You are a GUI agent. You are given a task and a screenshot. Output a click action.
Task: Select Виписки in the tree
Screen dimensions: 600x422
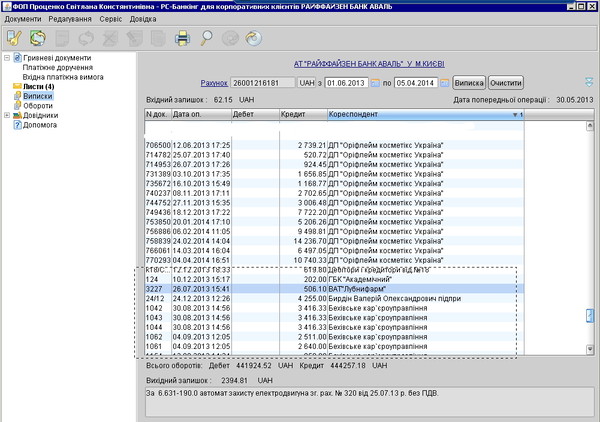point(38,96)
